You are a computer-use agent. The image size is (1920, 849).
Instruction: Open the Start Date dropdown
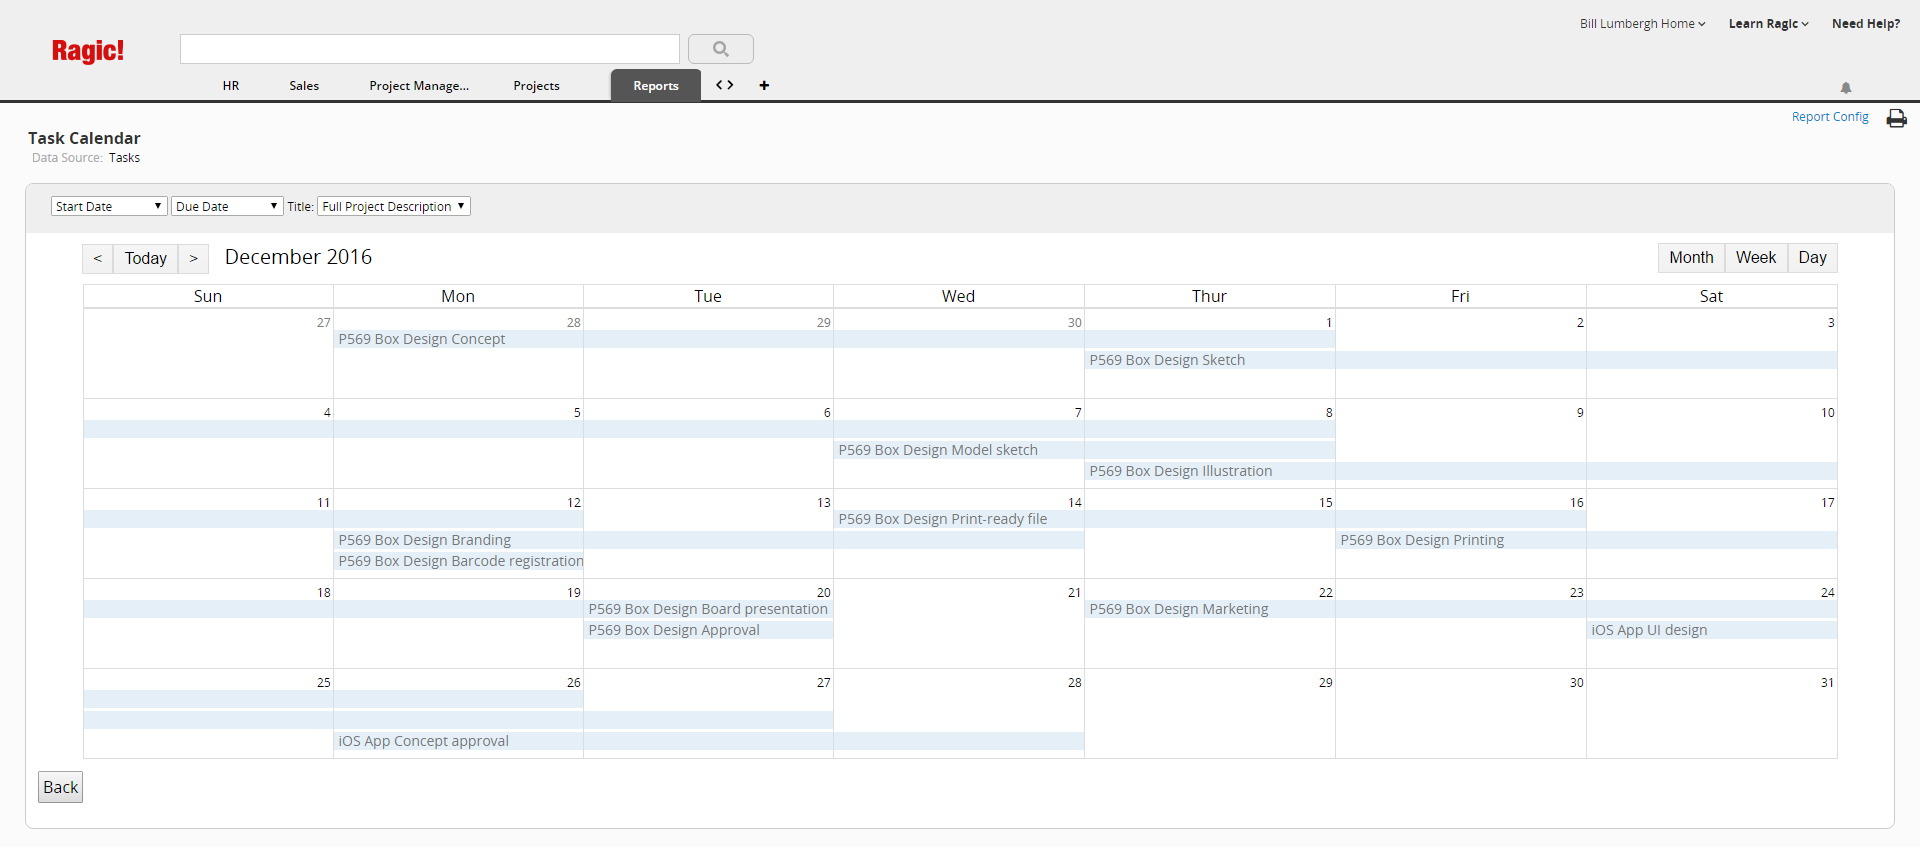click(108, 207)
